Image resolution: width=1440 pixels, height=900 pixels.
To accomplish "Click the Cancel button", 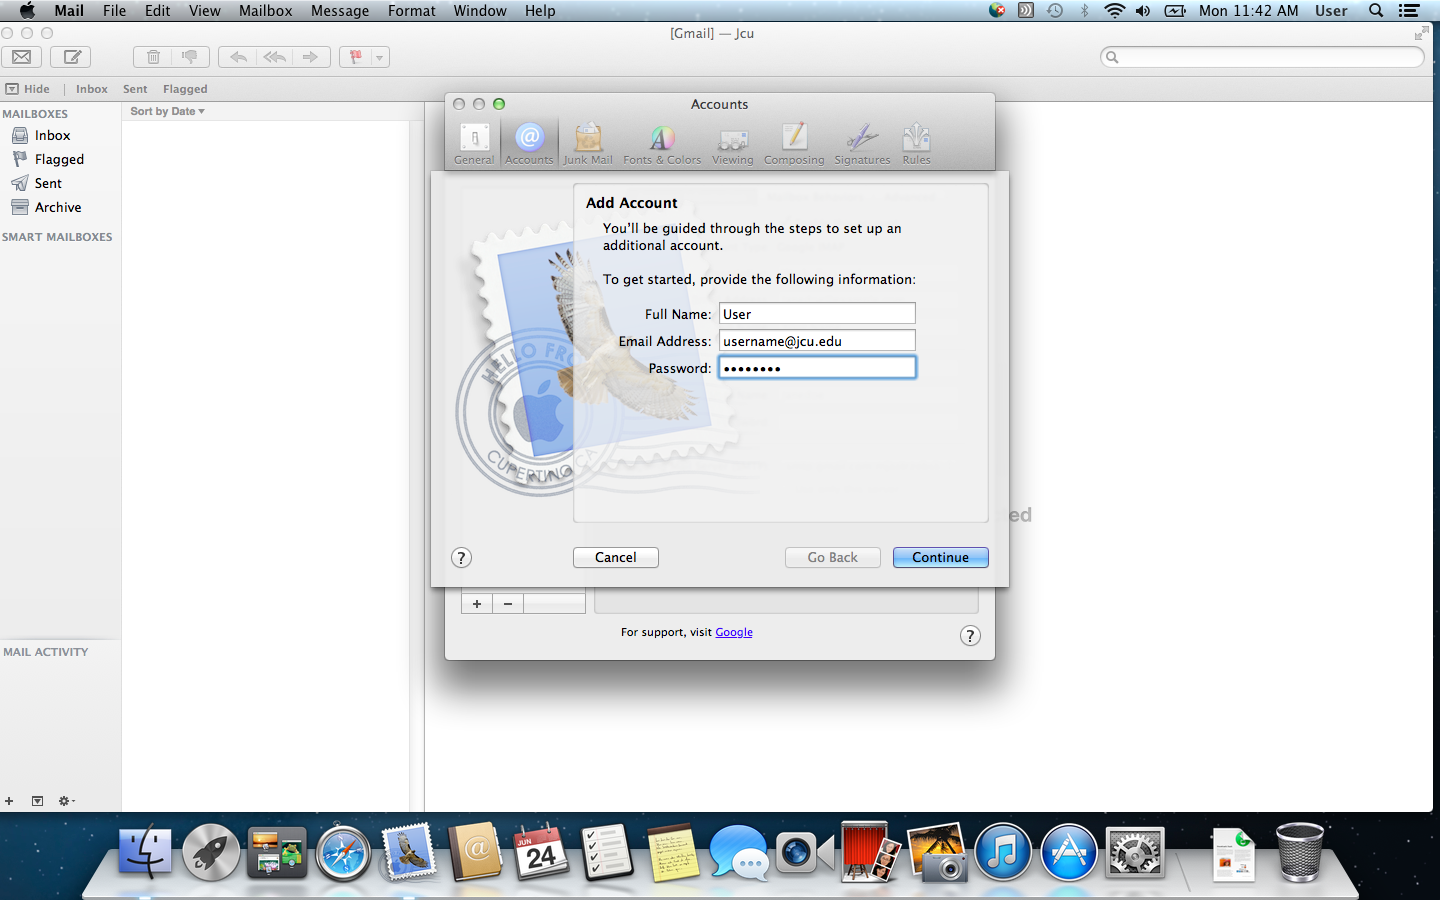I will coord(616,558).
